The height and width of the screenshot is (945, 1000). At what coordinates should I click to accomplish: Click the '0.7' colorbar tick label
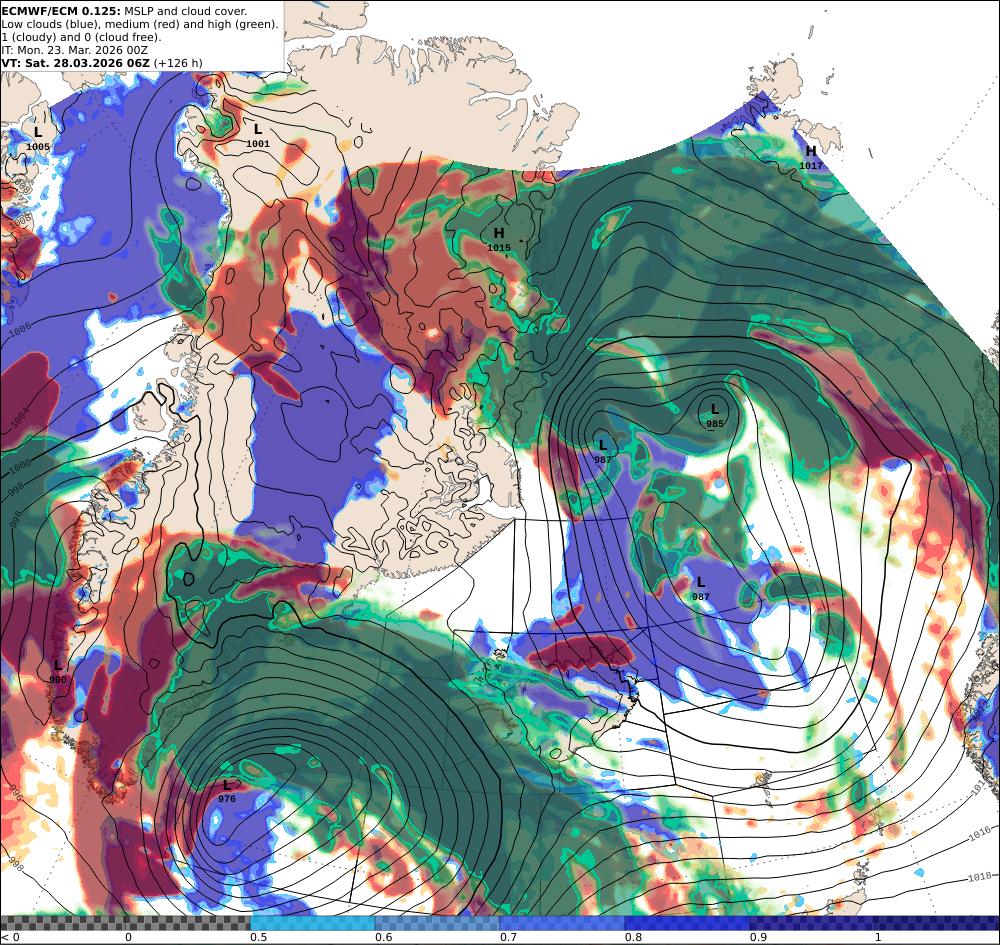pos(509,937)
